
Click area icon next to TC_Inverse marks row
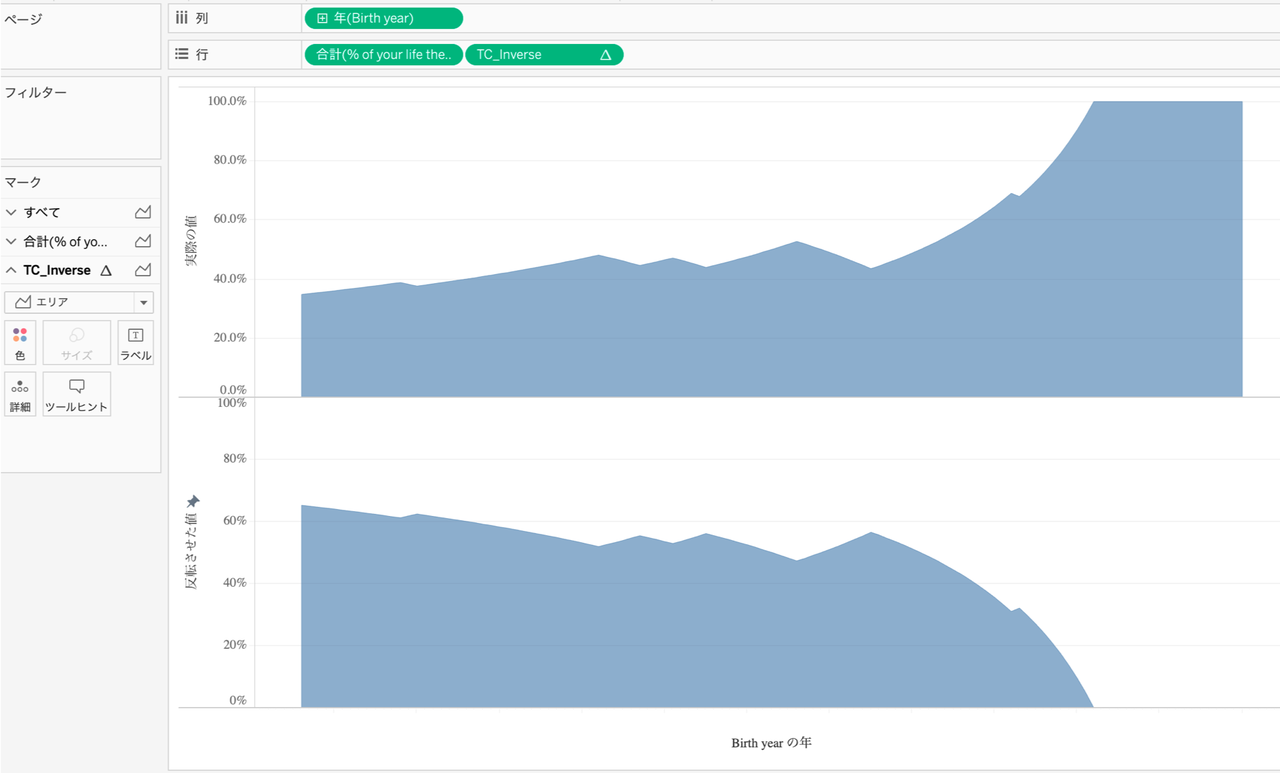click(x=143, y=270)
